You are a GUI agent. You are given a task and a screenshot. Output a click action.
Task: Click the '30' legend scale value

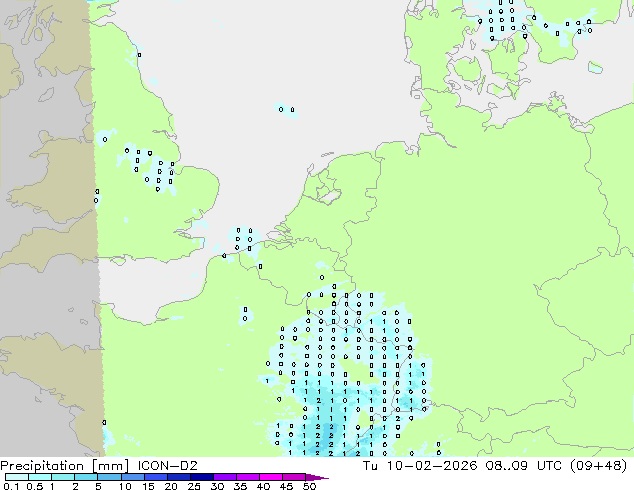(x=217, y=486)
